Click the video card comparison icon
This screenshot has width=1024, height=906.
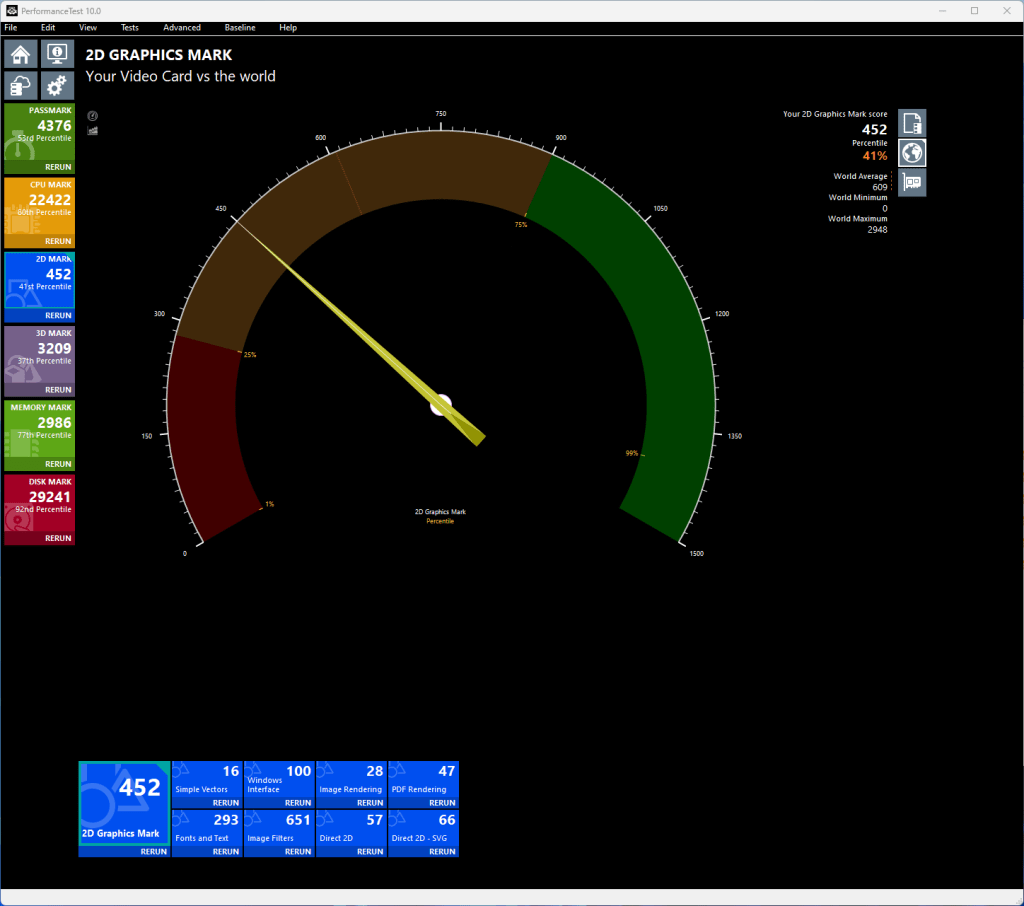tap(912, 182)
